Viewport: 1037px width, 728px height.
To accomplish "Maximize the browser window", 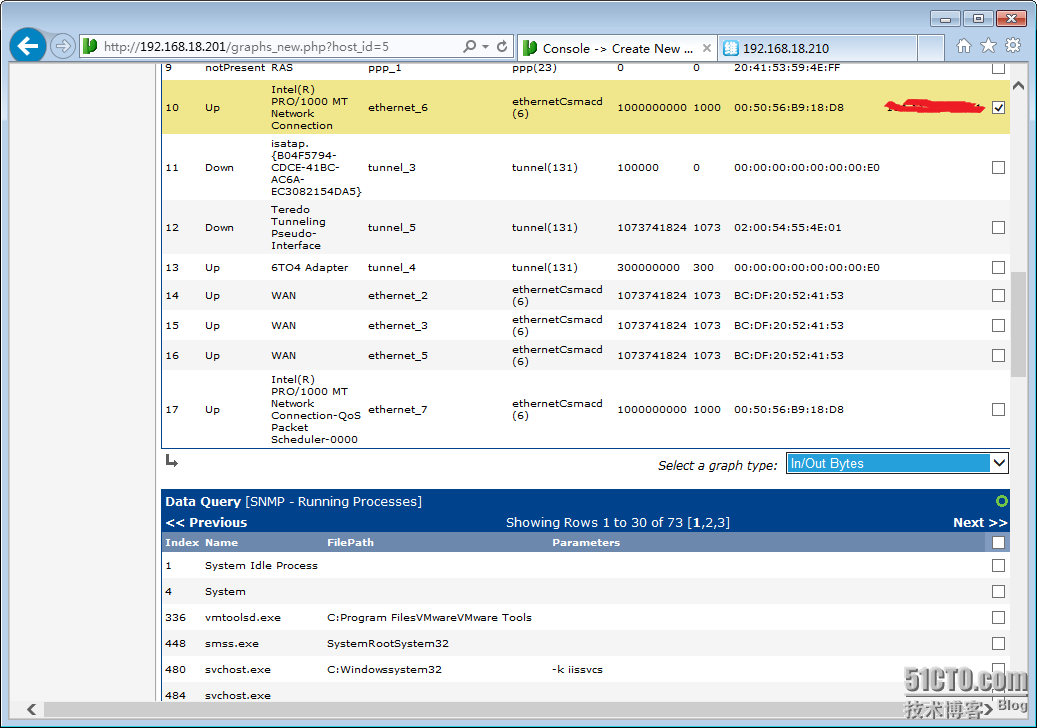I will click(978, 19).
